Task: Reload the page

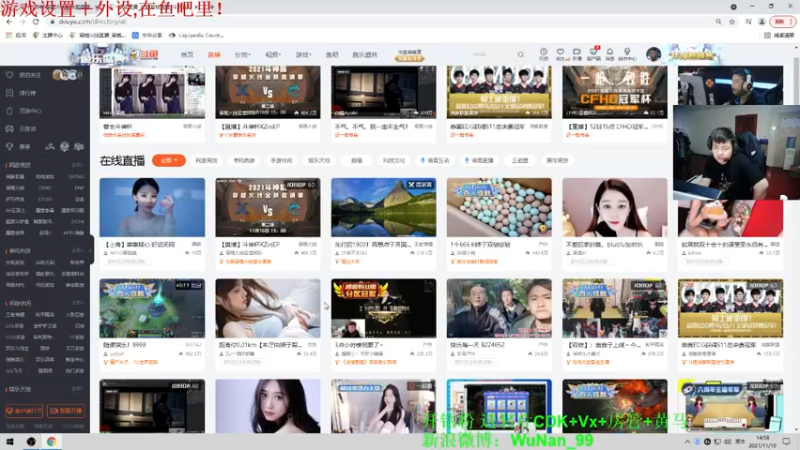Action: (36, 21)
